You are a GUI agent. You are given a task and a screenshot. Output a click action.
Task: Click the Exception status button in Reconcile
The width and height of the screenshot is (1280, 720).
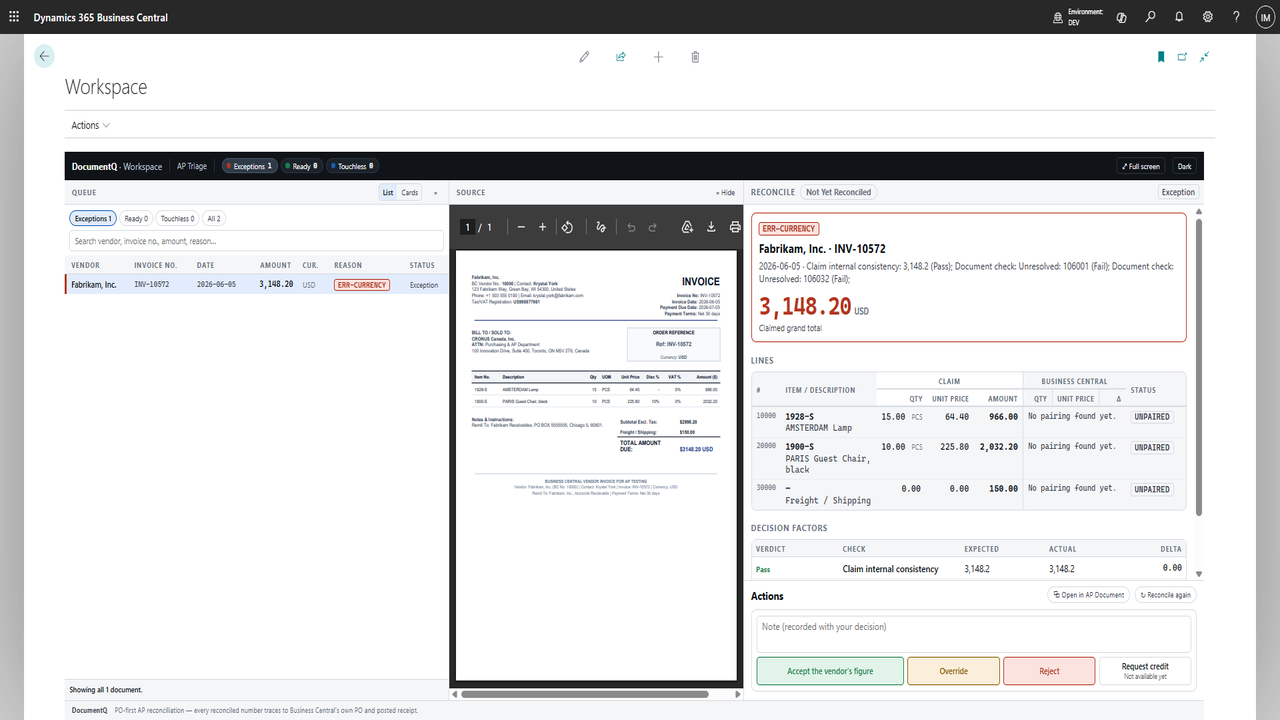(1178, 192)
